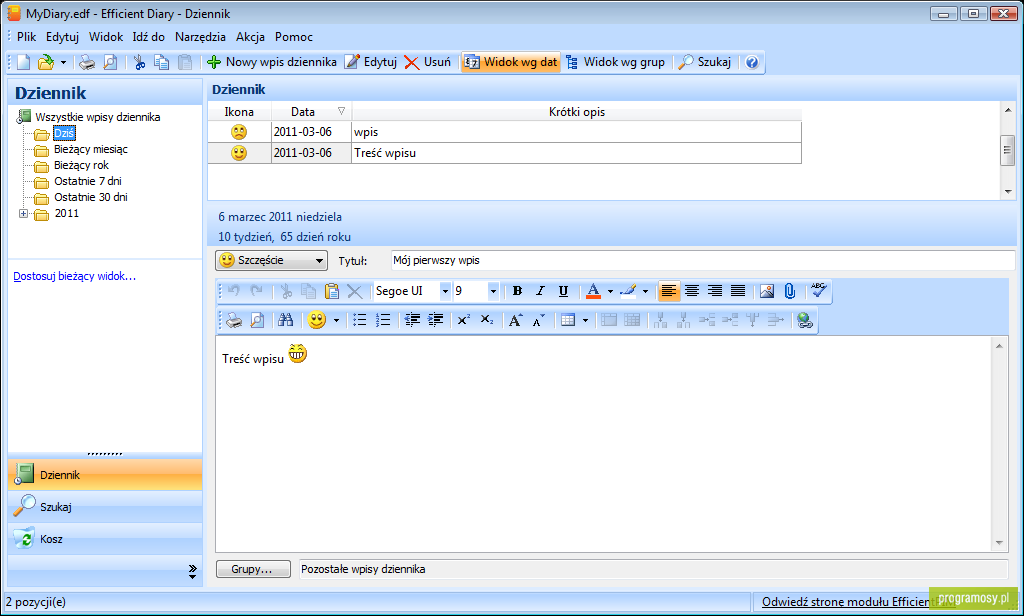Shrink font size with small A icon
The height and width of the screenshot is (616, 1024).
(x=539, y=320)
